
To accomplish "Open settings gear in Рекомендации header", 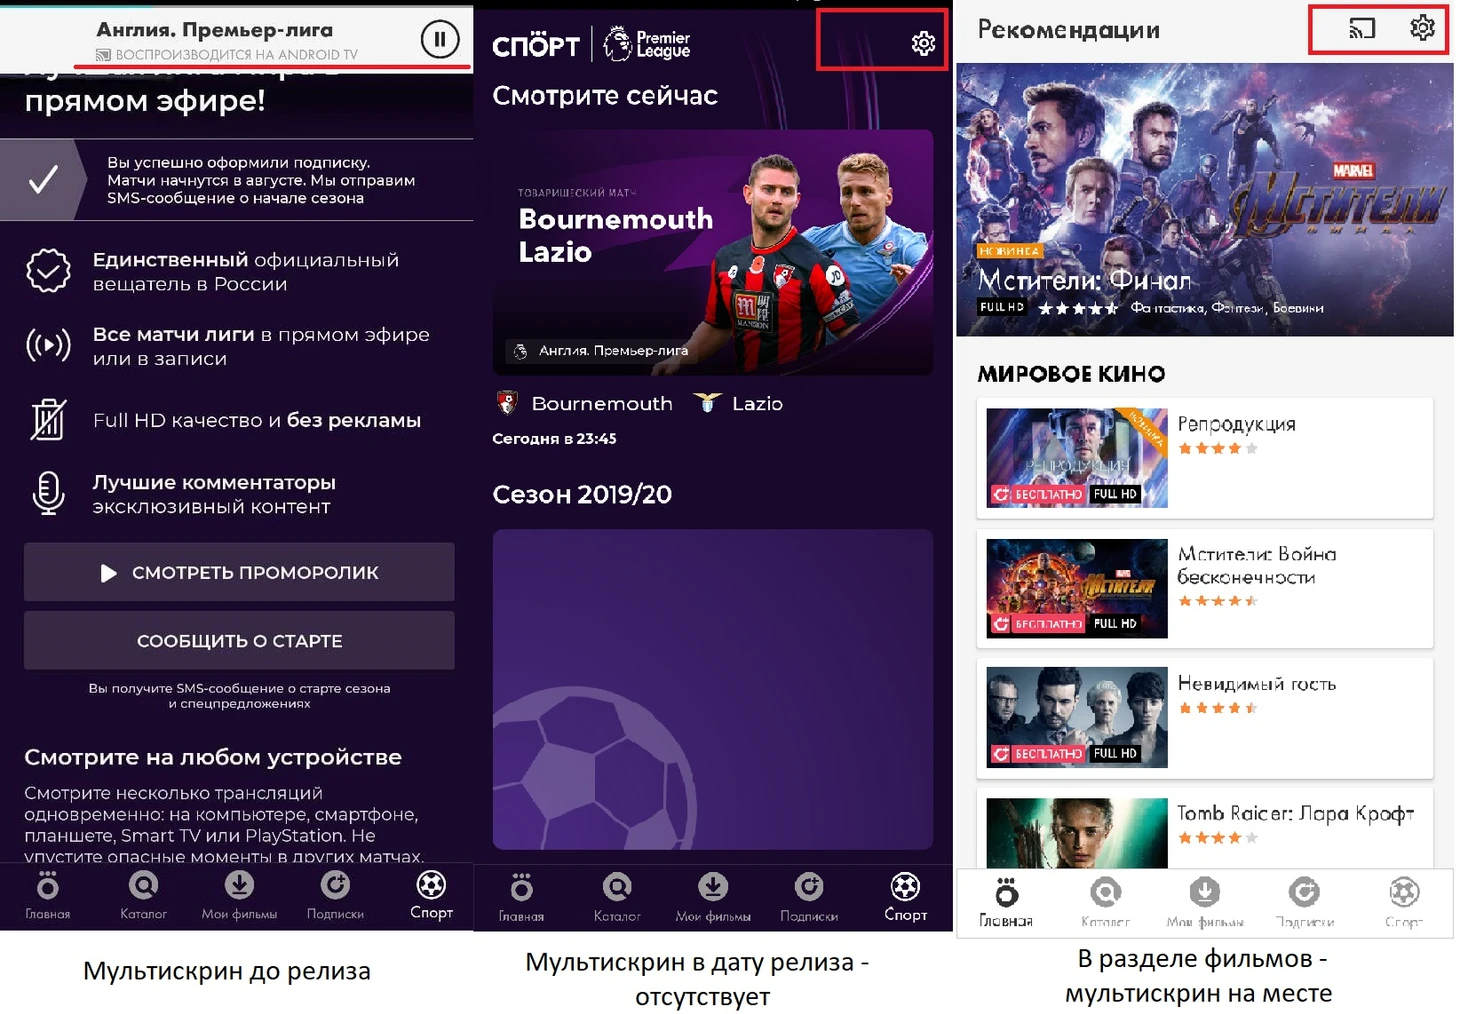I will (x=1422, y=28).
